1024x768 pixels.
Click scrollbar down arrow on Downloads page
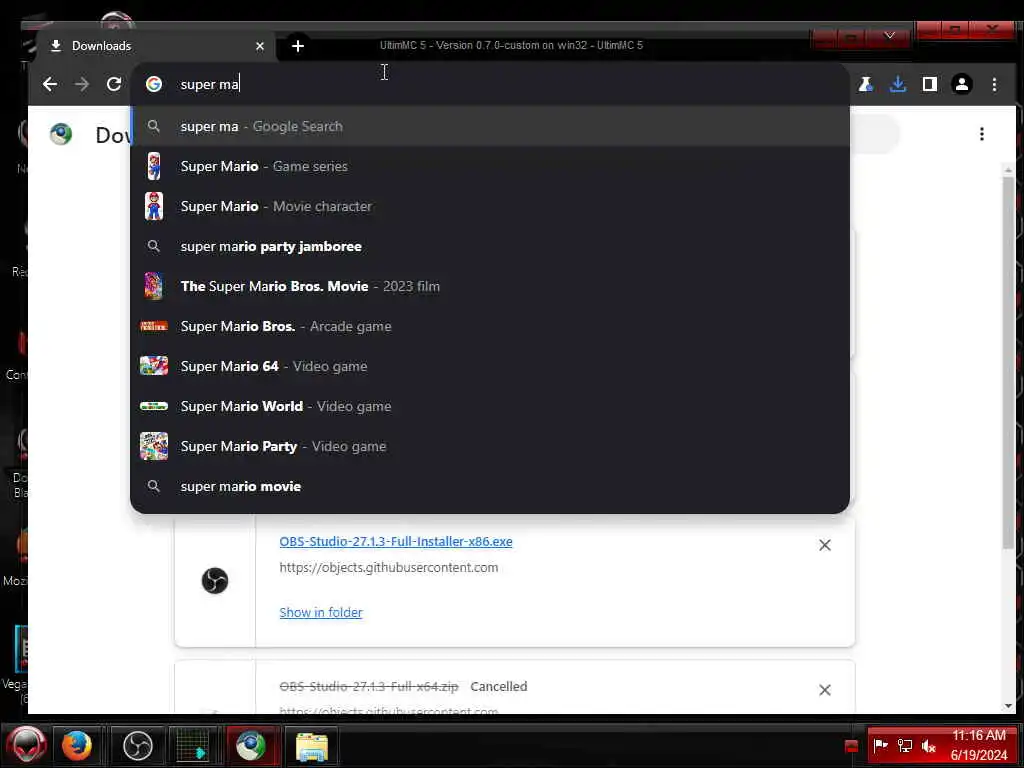click(x=1008, y=705)
